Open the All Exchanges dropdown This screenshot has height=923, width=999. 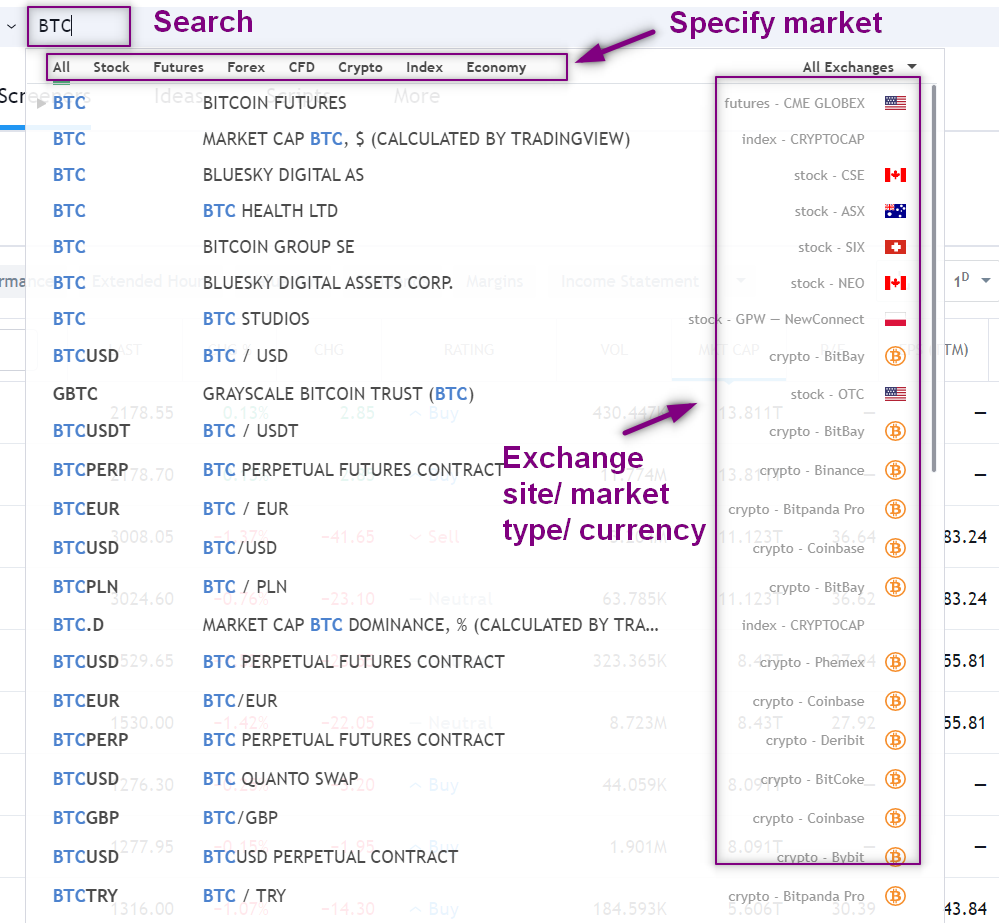859,67
